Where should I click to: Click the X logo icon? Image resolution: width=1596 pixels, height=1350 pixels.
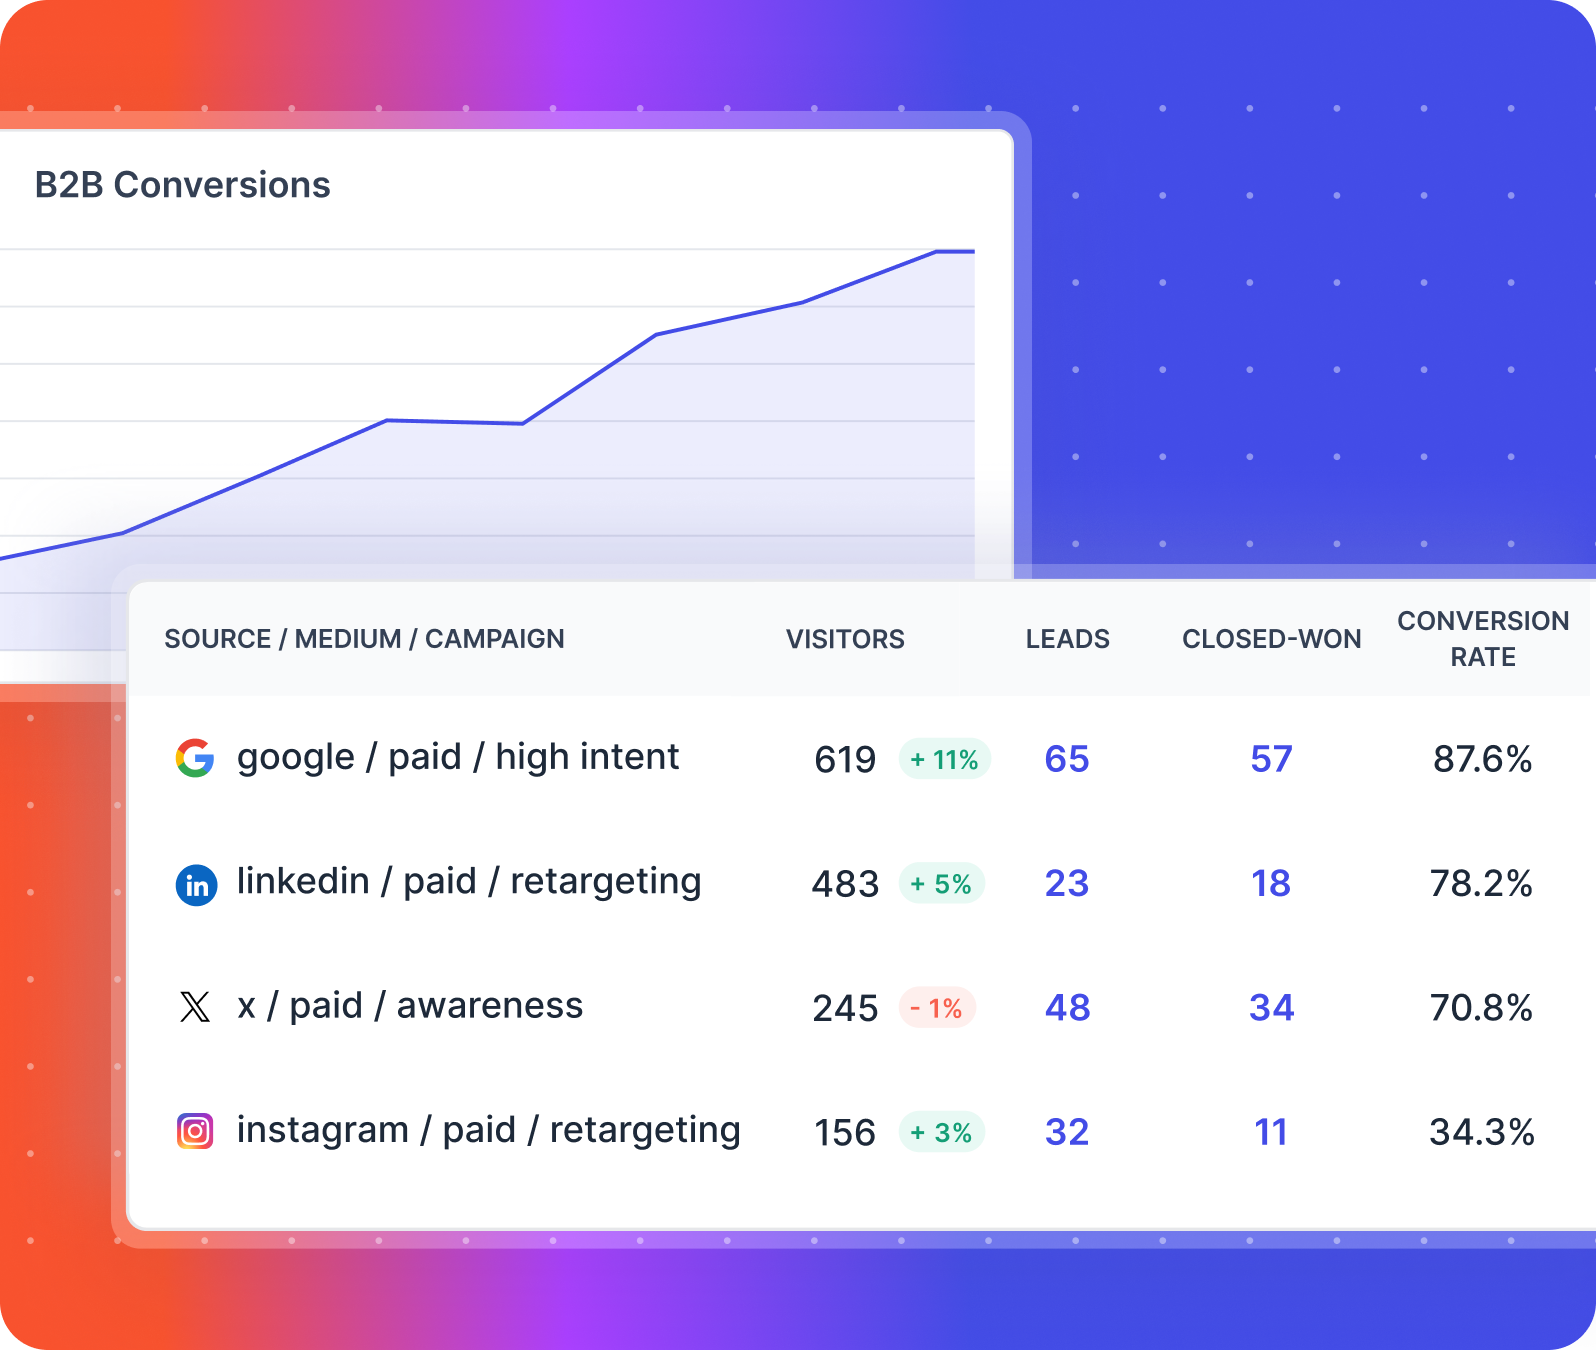tap(195, 1007)
